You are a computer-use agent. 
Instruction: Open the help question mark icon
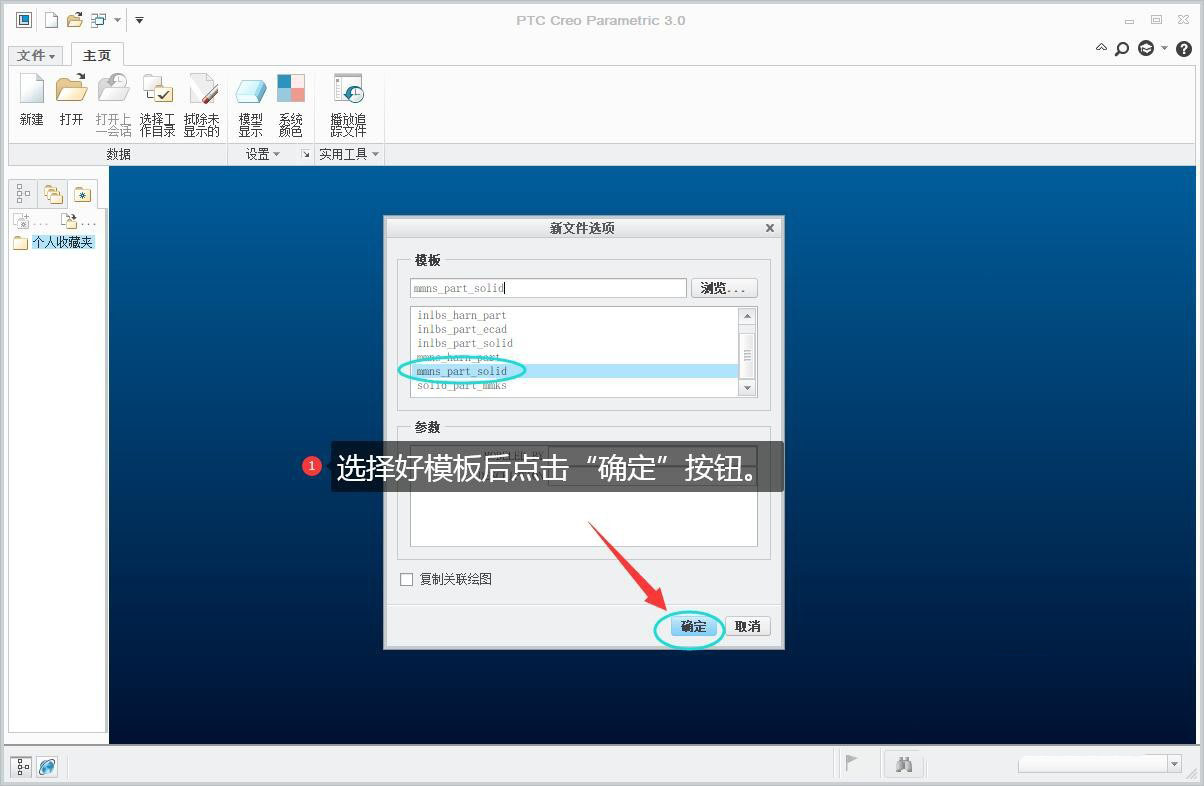[1184, 48]
